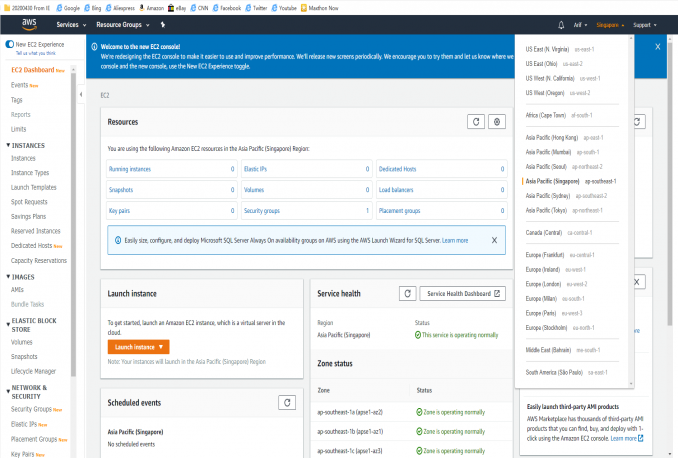Viewport: 678px width, 458px height.
Task: Open Running instances resource link
Action: click(131, 169)
